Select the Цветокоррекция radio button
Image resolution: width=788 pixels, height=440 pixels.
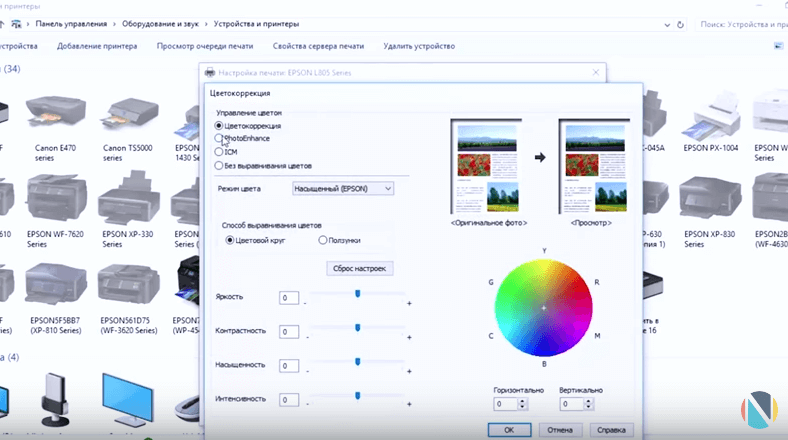pos(219,126)
